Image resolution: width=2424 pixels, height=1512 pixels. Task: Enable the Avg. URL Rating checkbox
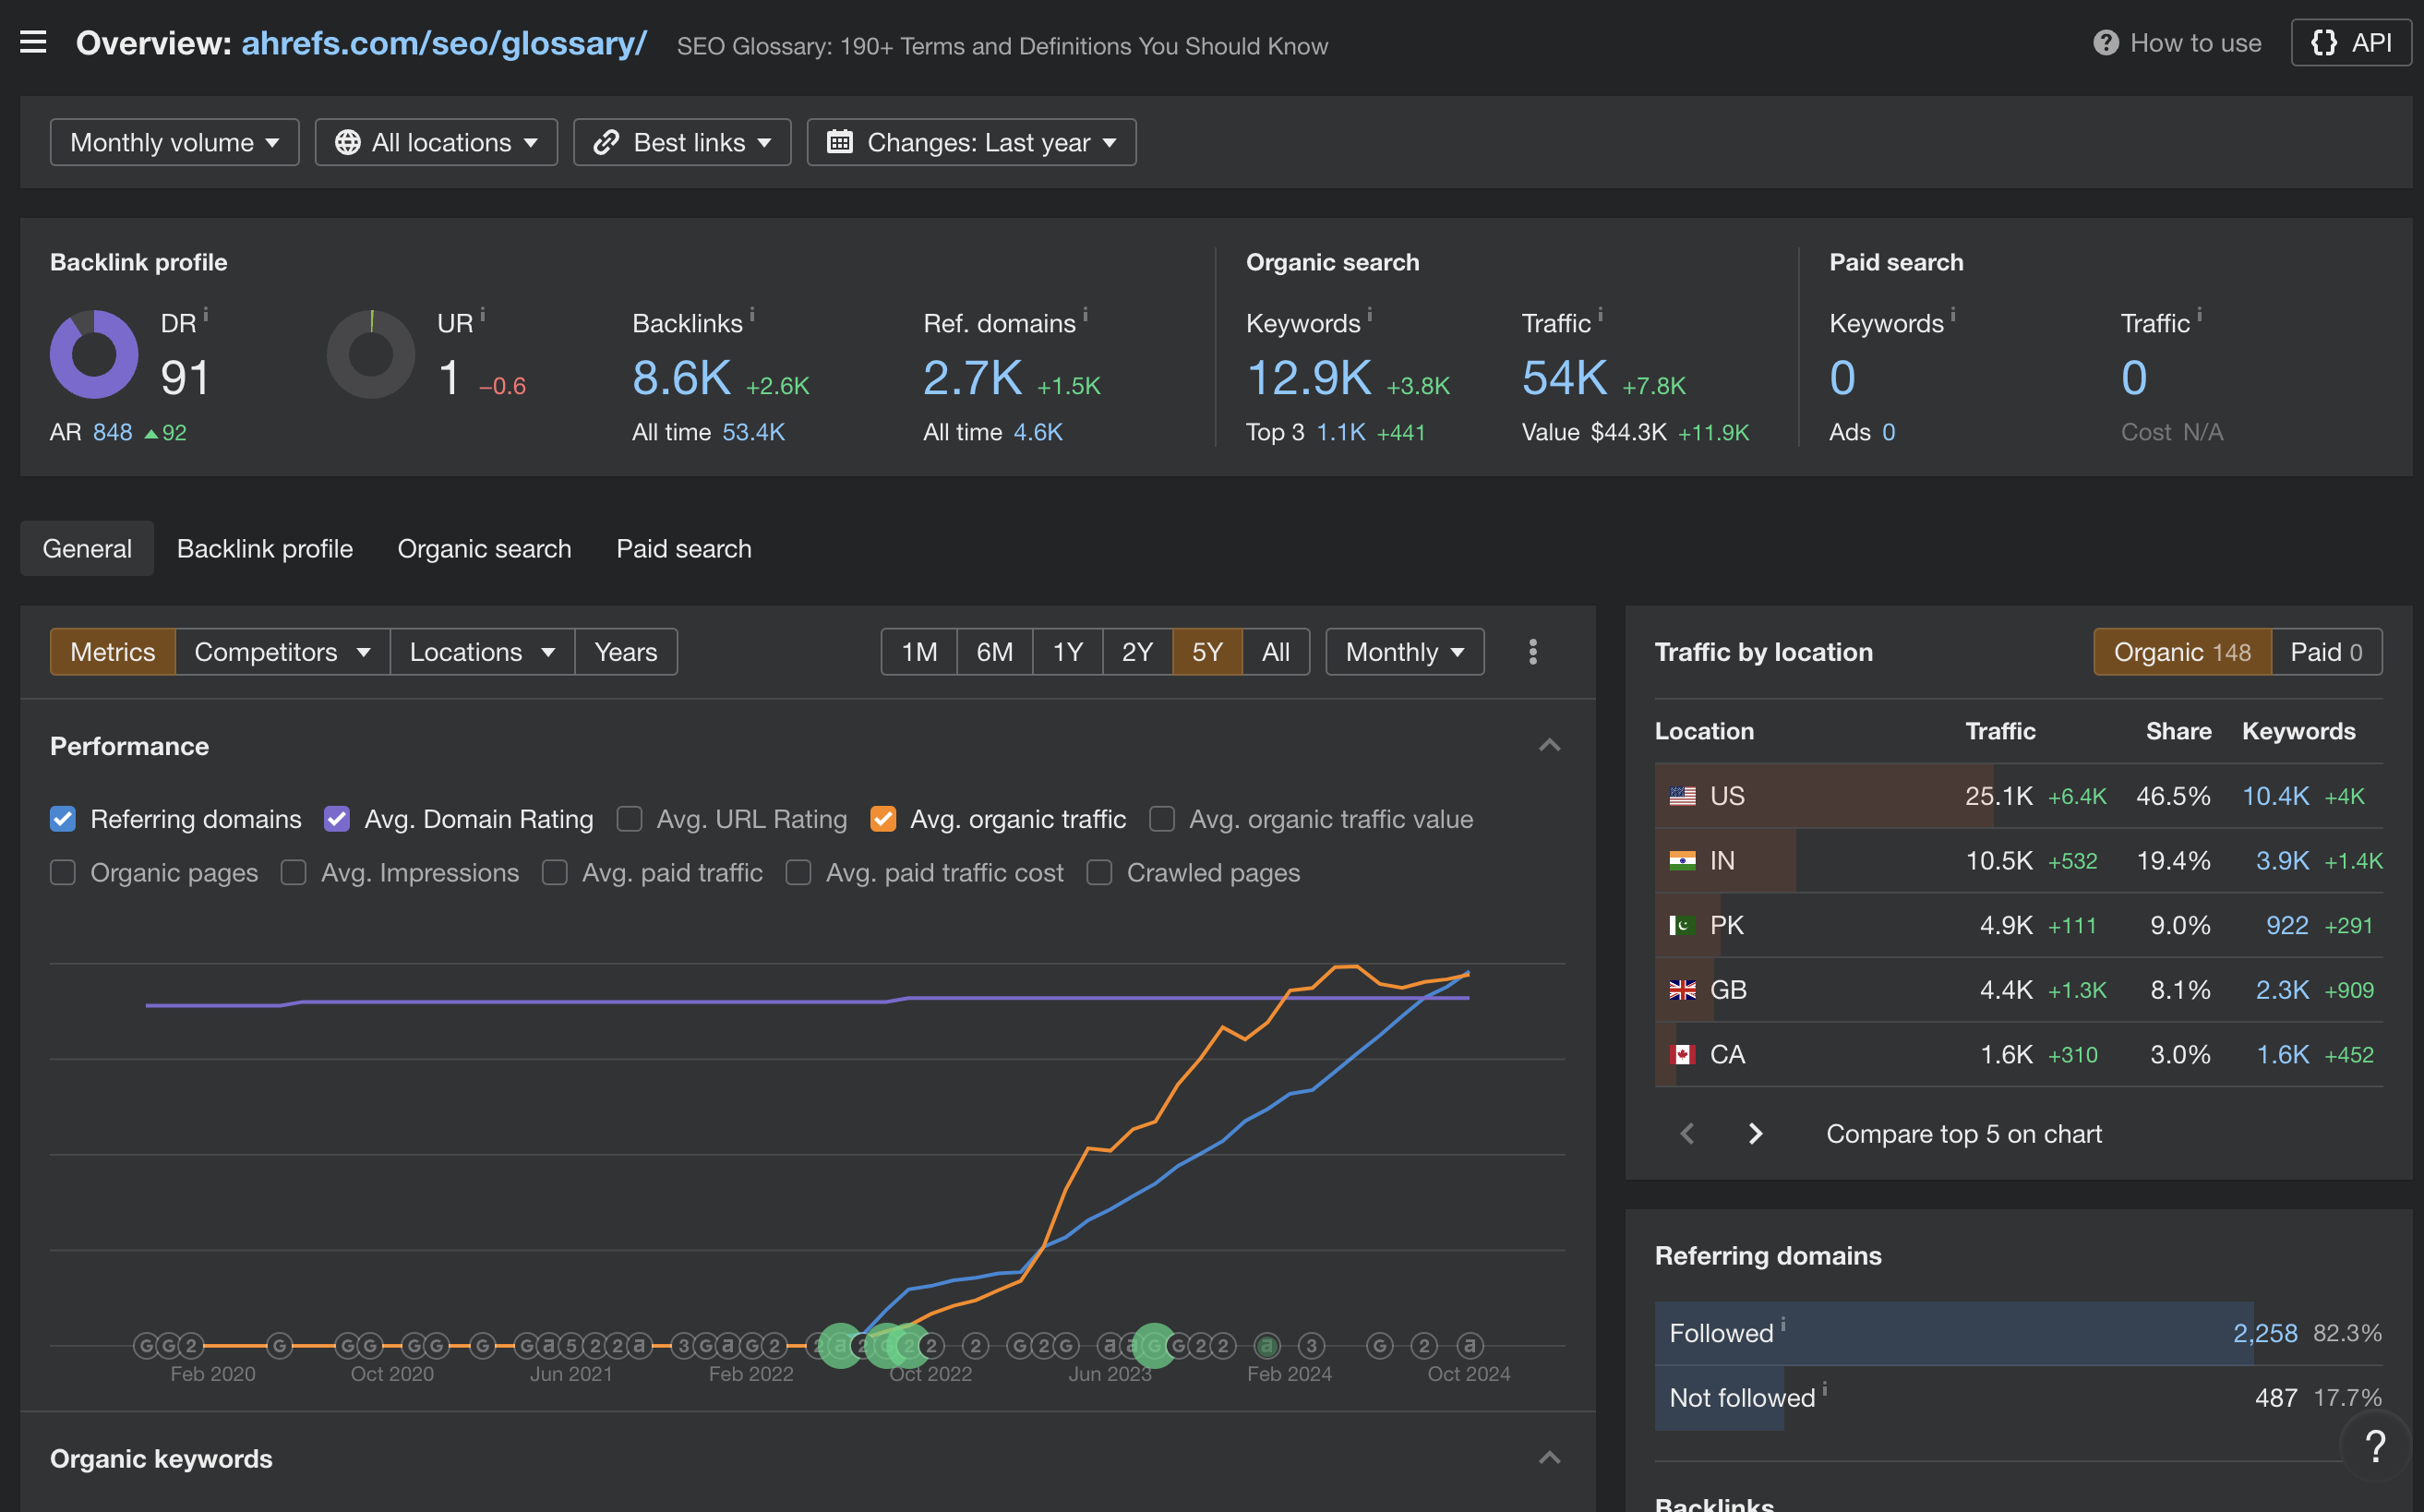(629, 819)
